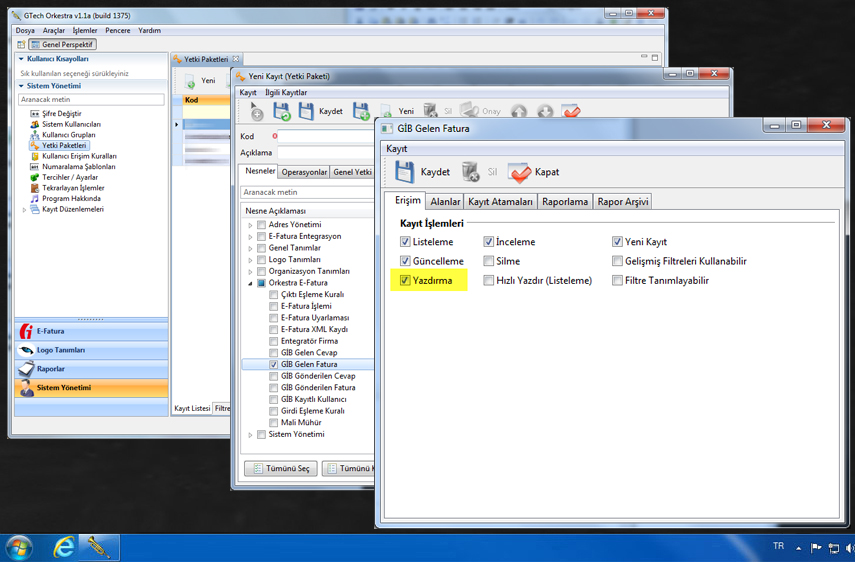
Task: Enable Filtre Tanımlayabilir checkbox
Action: tap(617, 280)
